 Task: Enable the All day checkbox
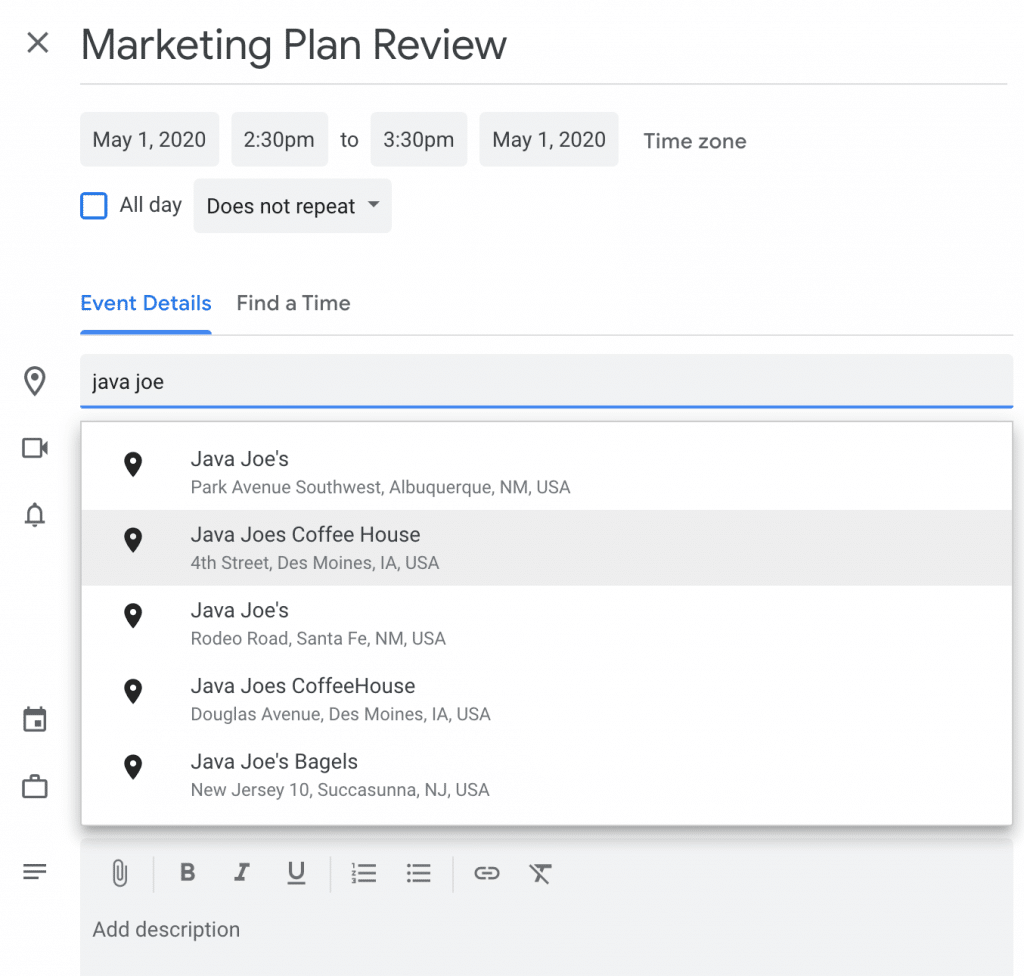[94, 206]
